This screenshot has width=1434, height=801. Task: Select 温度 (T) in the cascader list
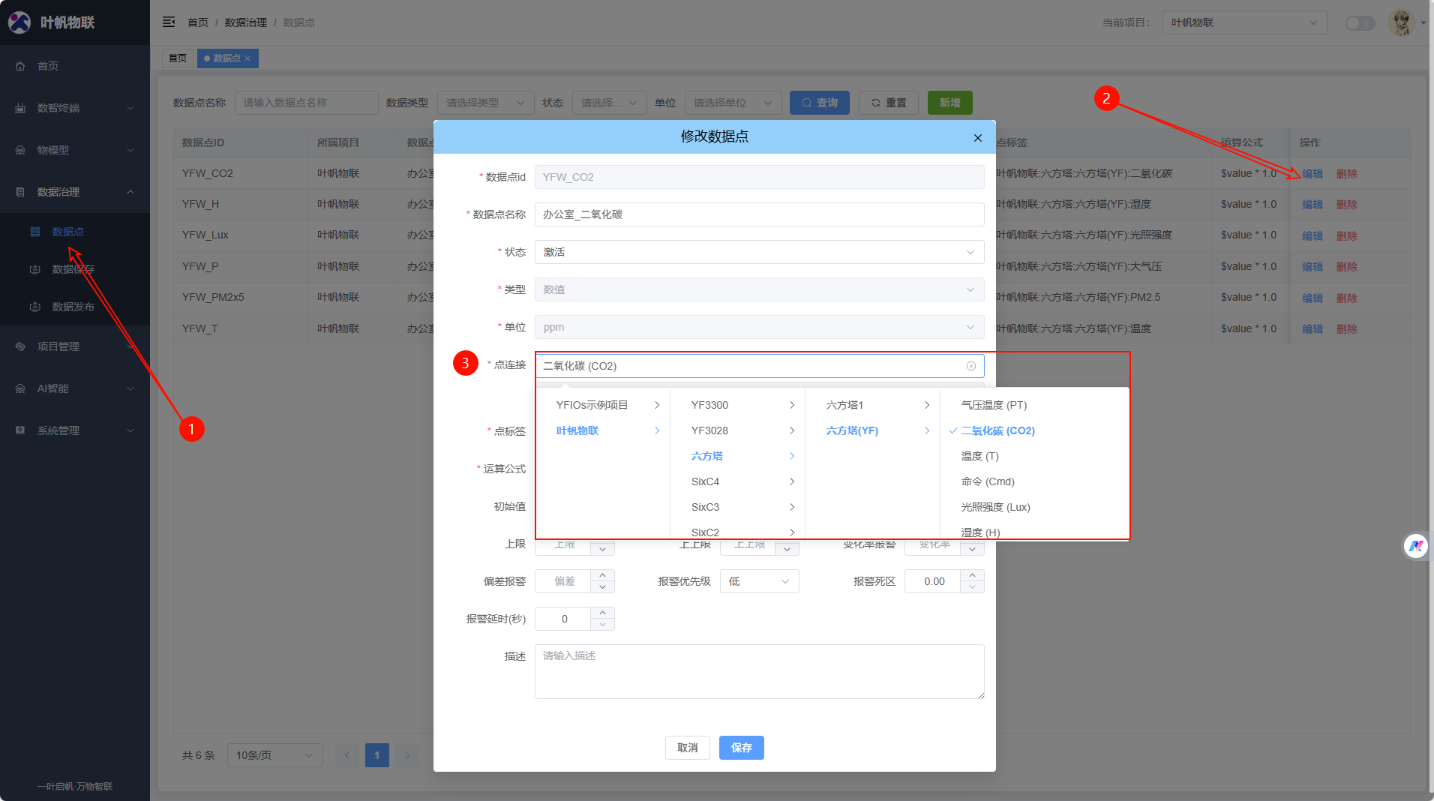979,456
